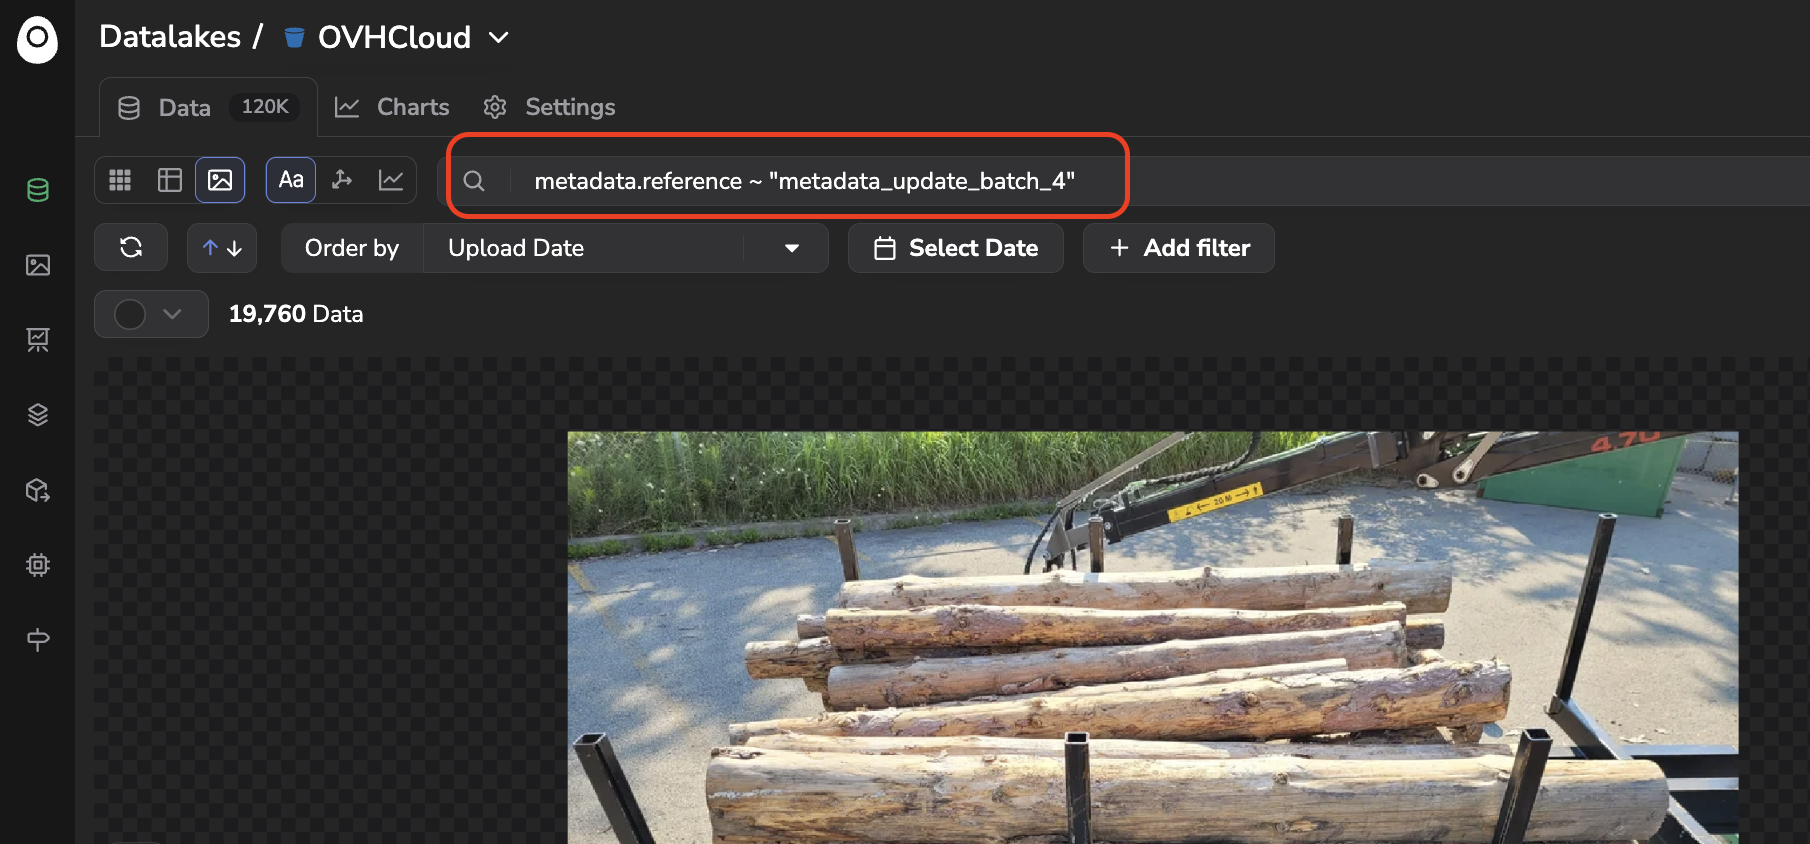Switch to table view
Viewport: 1810px width, 844px height.
tap(170, 180)
